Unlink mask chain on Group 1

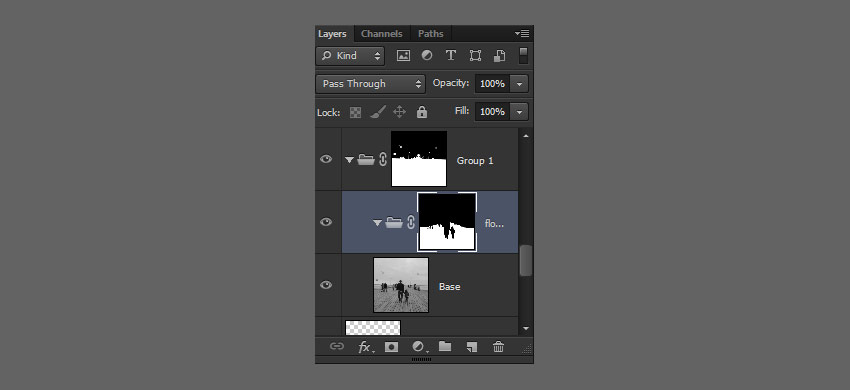point(383,159)
